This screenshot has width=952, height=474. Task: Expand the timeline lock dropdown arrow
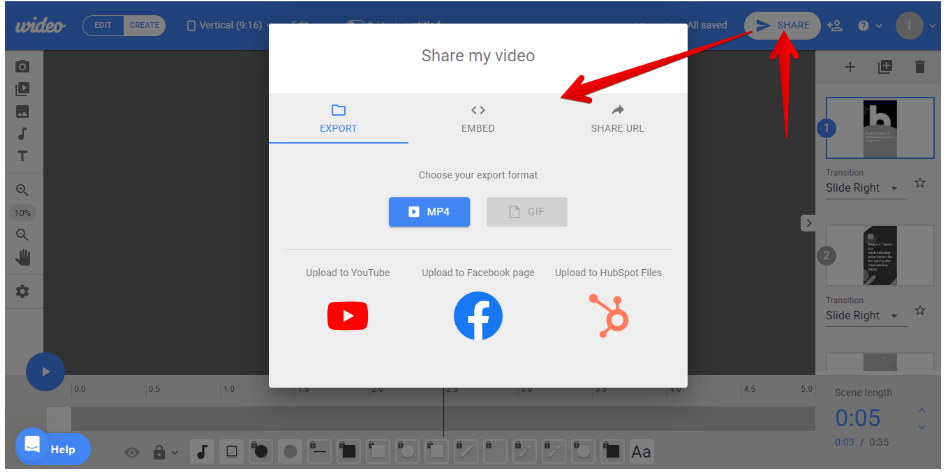click(x=175, y=453)
